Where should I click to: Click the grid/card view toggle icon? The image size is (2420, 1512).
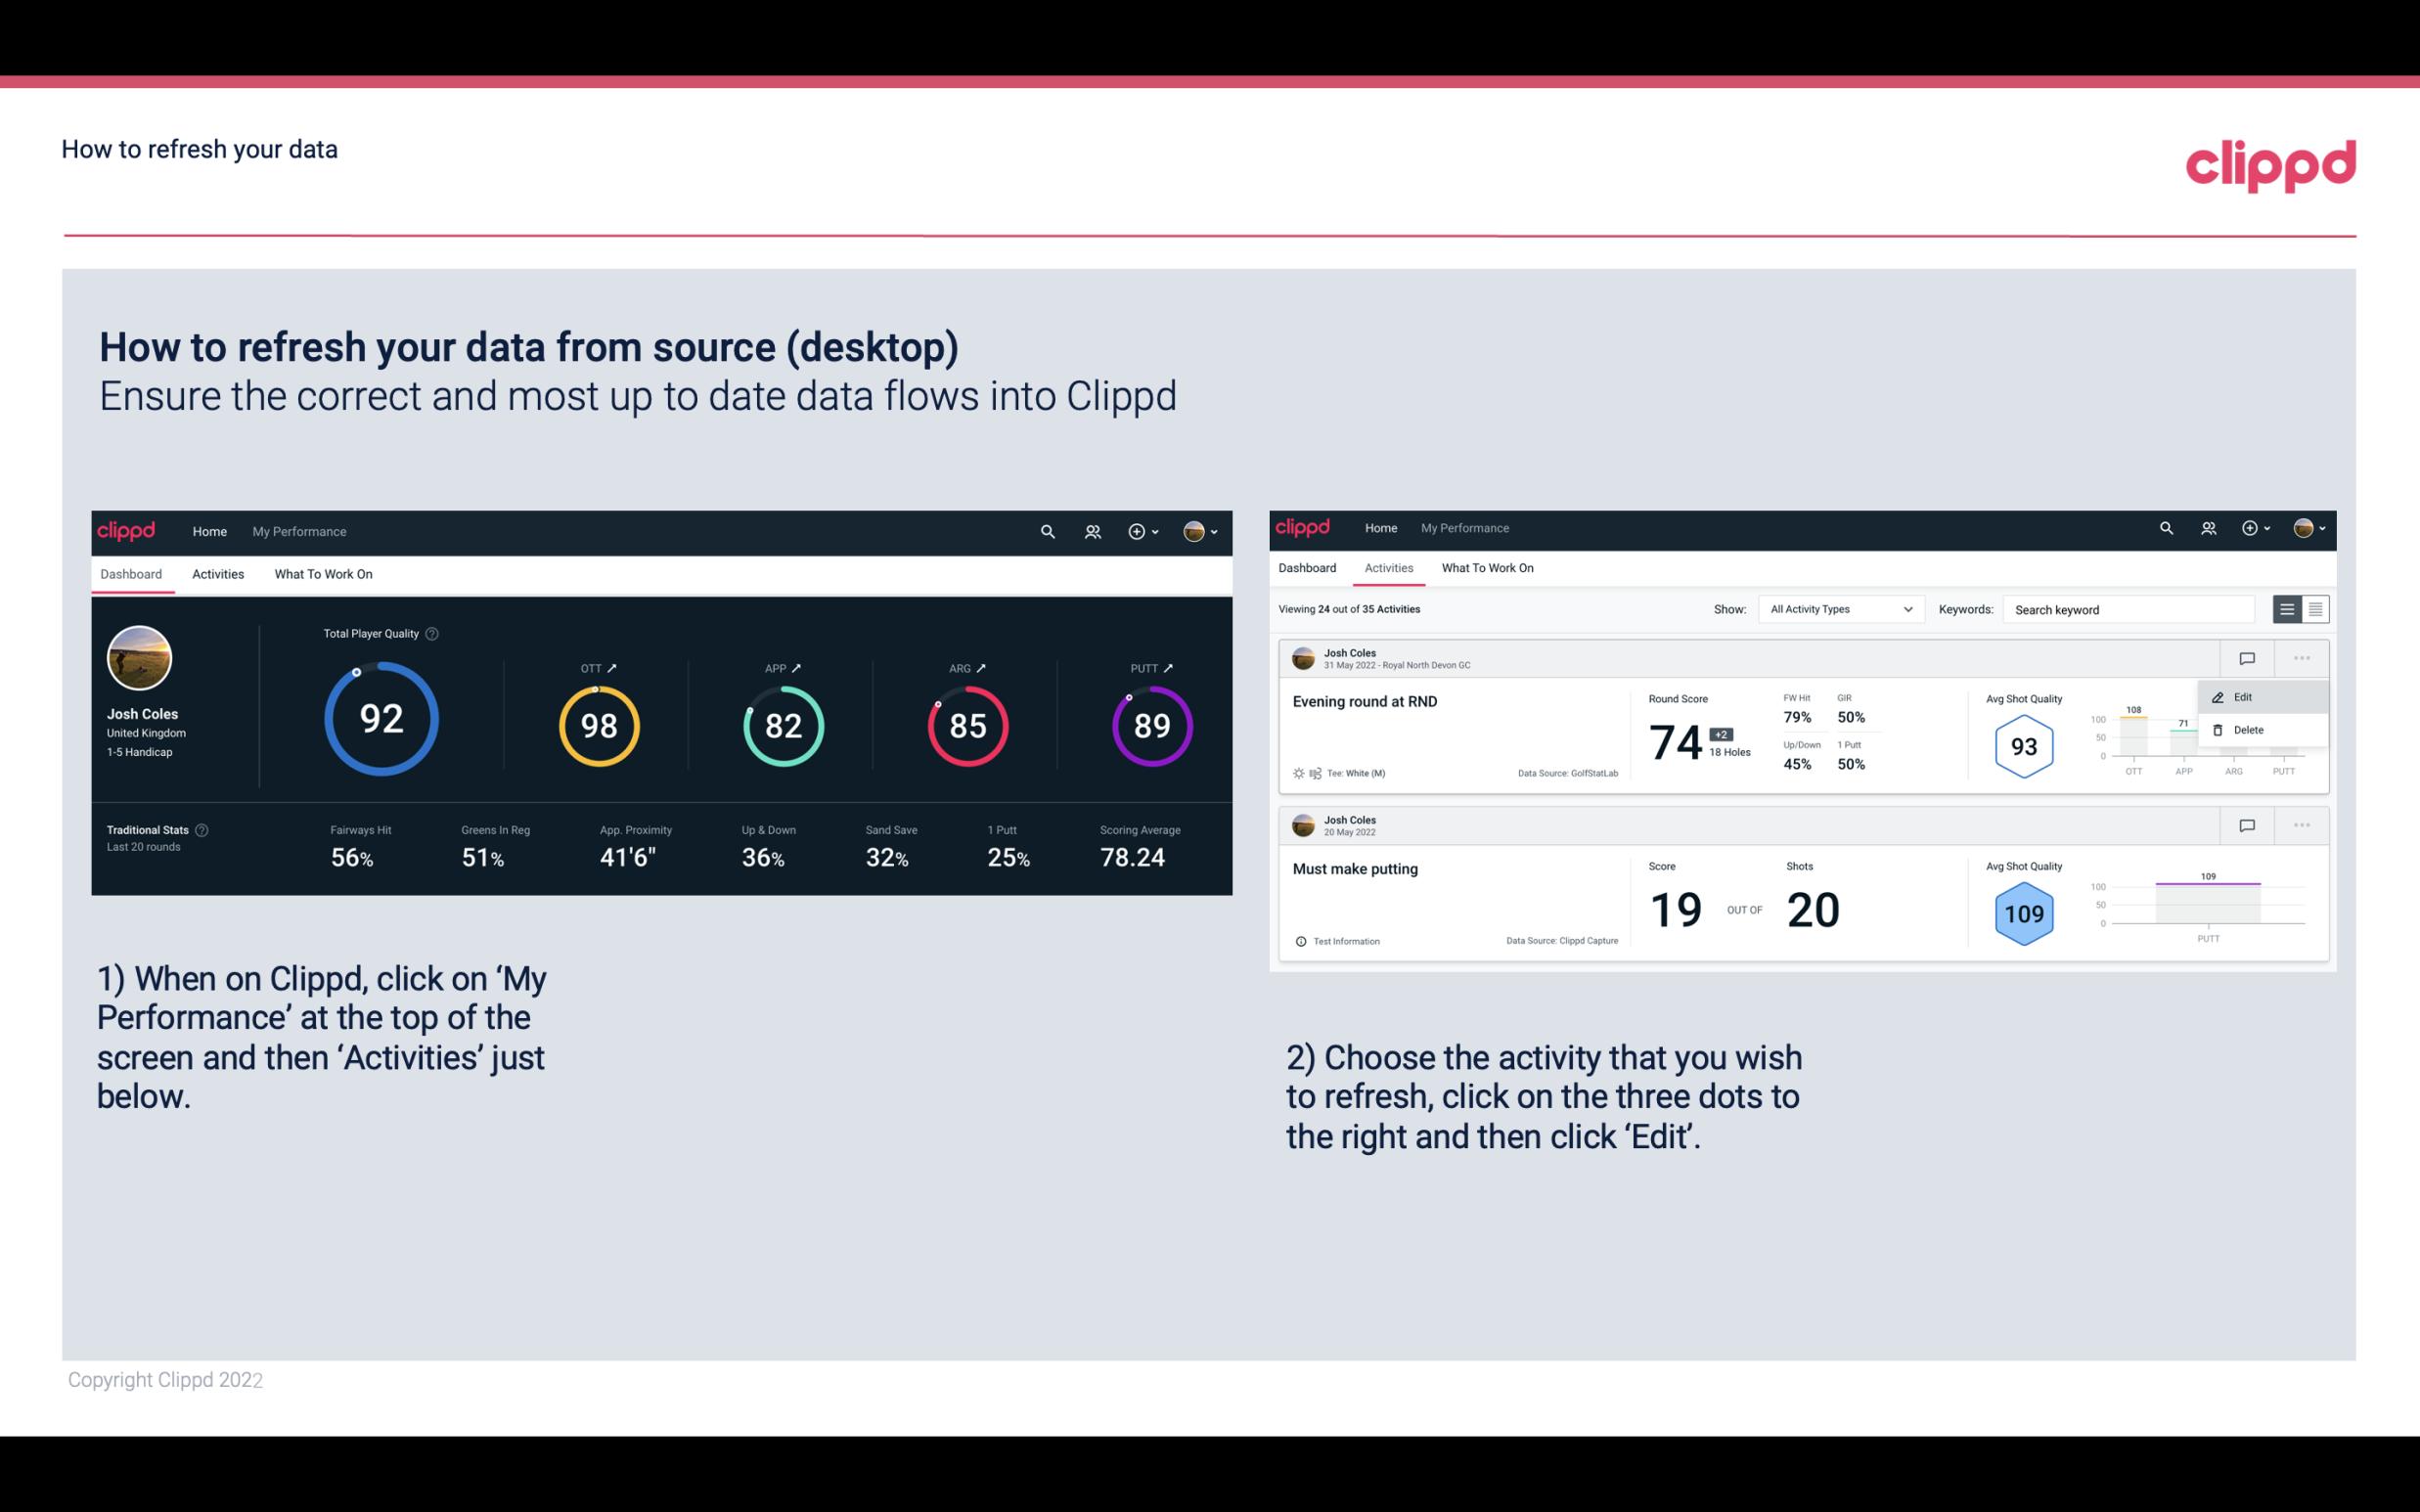(2315, 608)
